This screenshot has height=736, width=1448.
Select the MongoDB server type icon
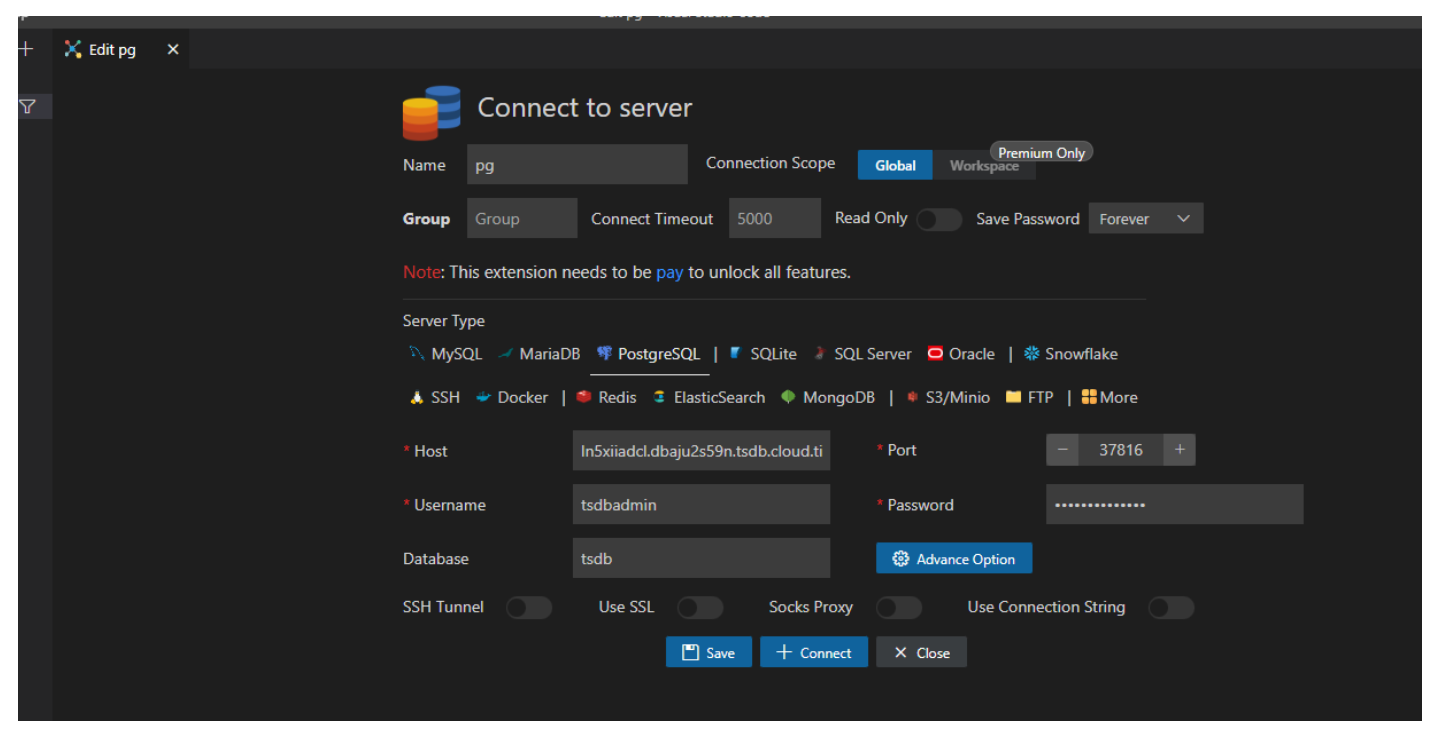[788, 398]
